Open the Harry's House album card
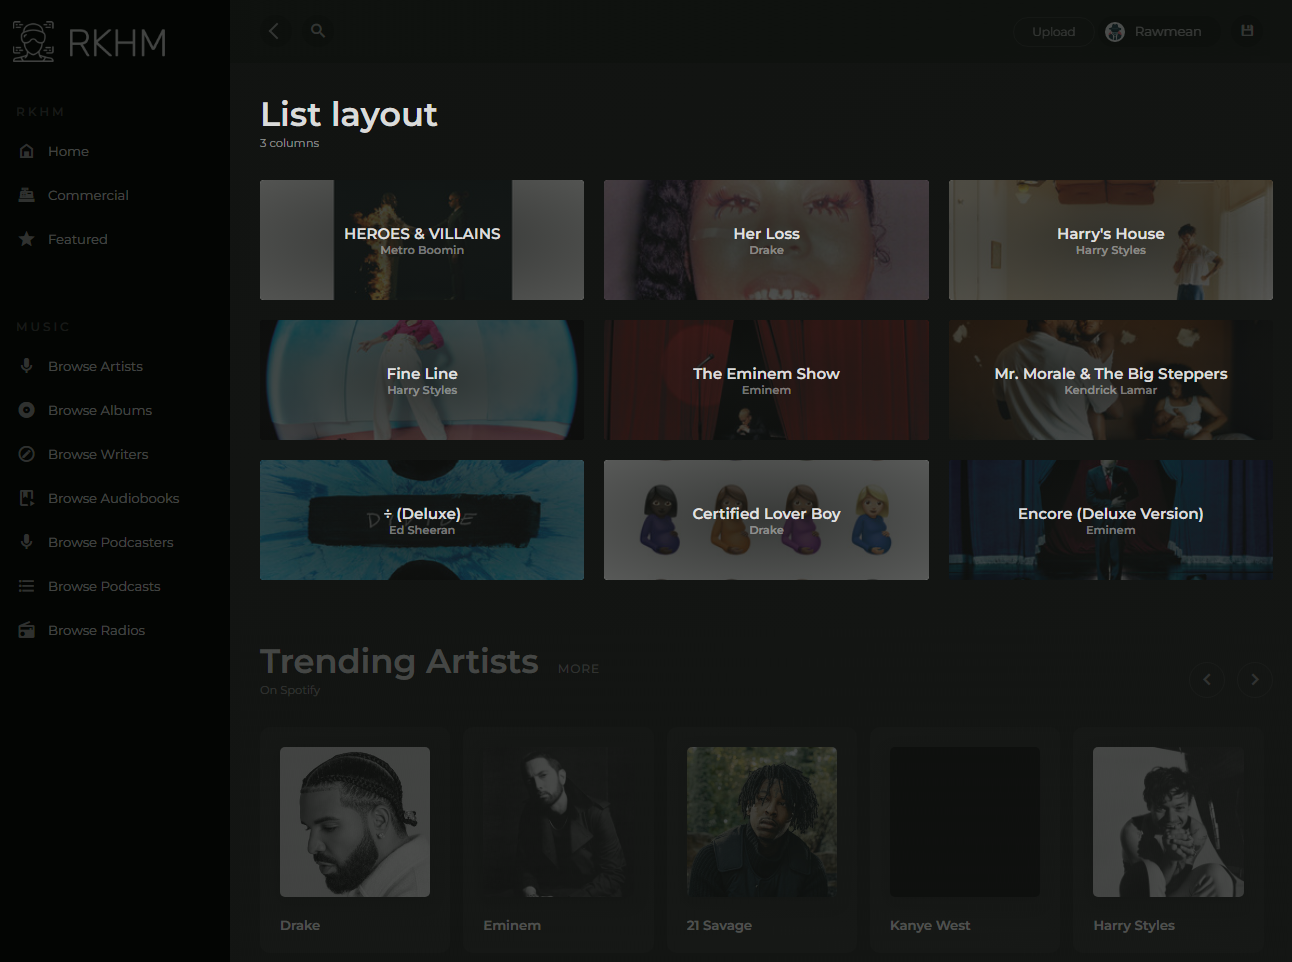The image size is (1292, 962). click(1111, 240)
